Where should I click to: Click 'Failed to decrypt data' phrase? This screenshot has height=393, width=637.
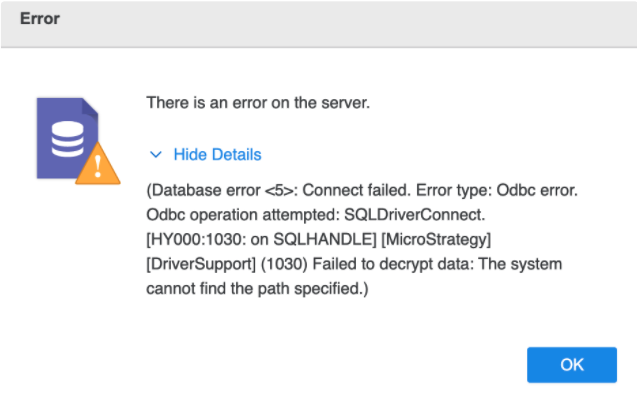point(393,264)
